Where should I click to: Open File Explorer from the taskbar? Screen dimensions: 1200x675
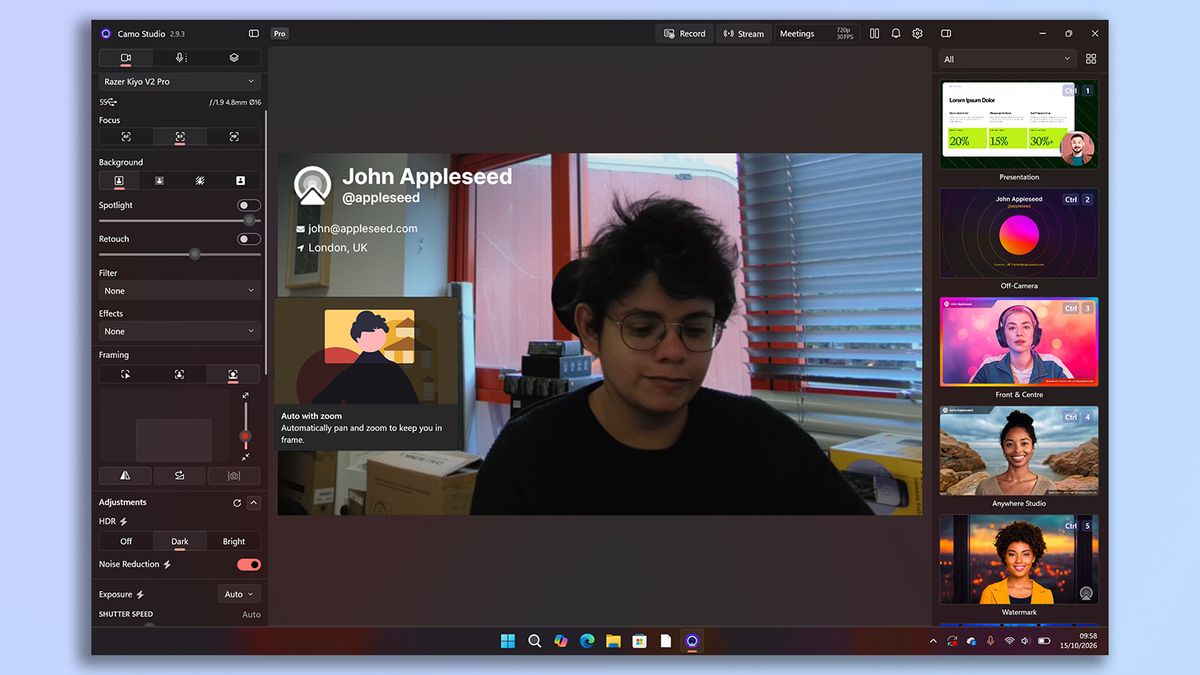coord(613,641)
